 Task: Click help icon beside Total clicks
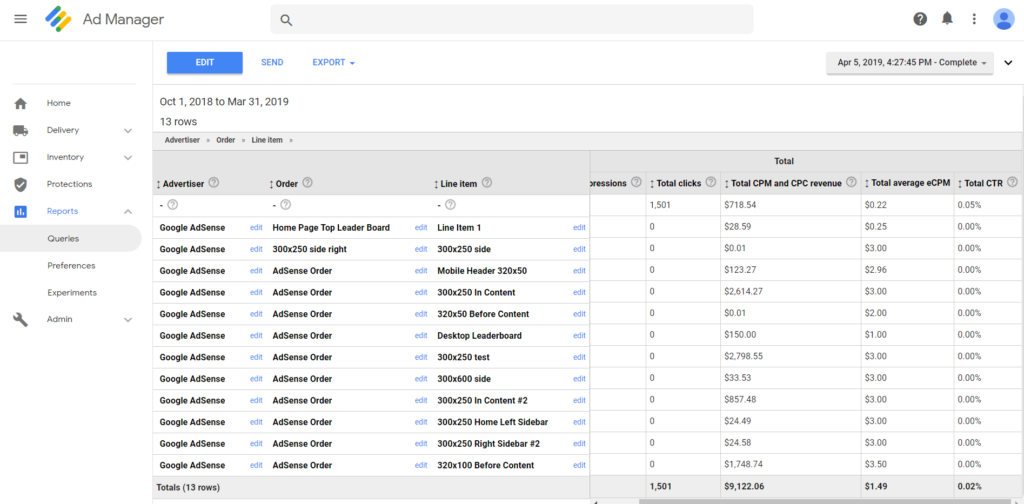point(711,183)
